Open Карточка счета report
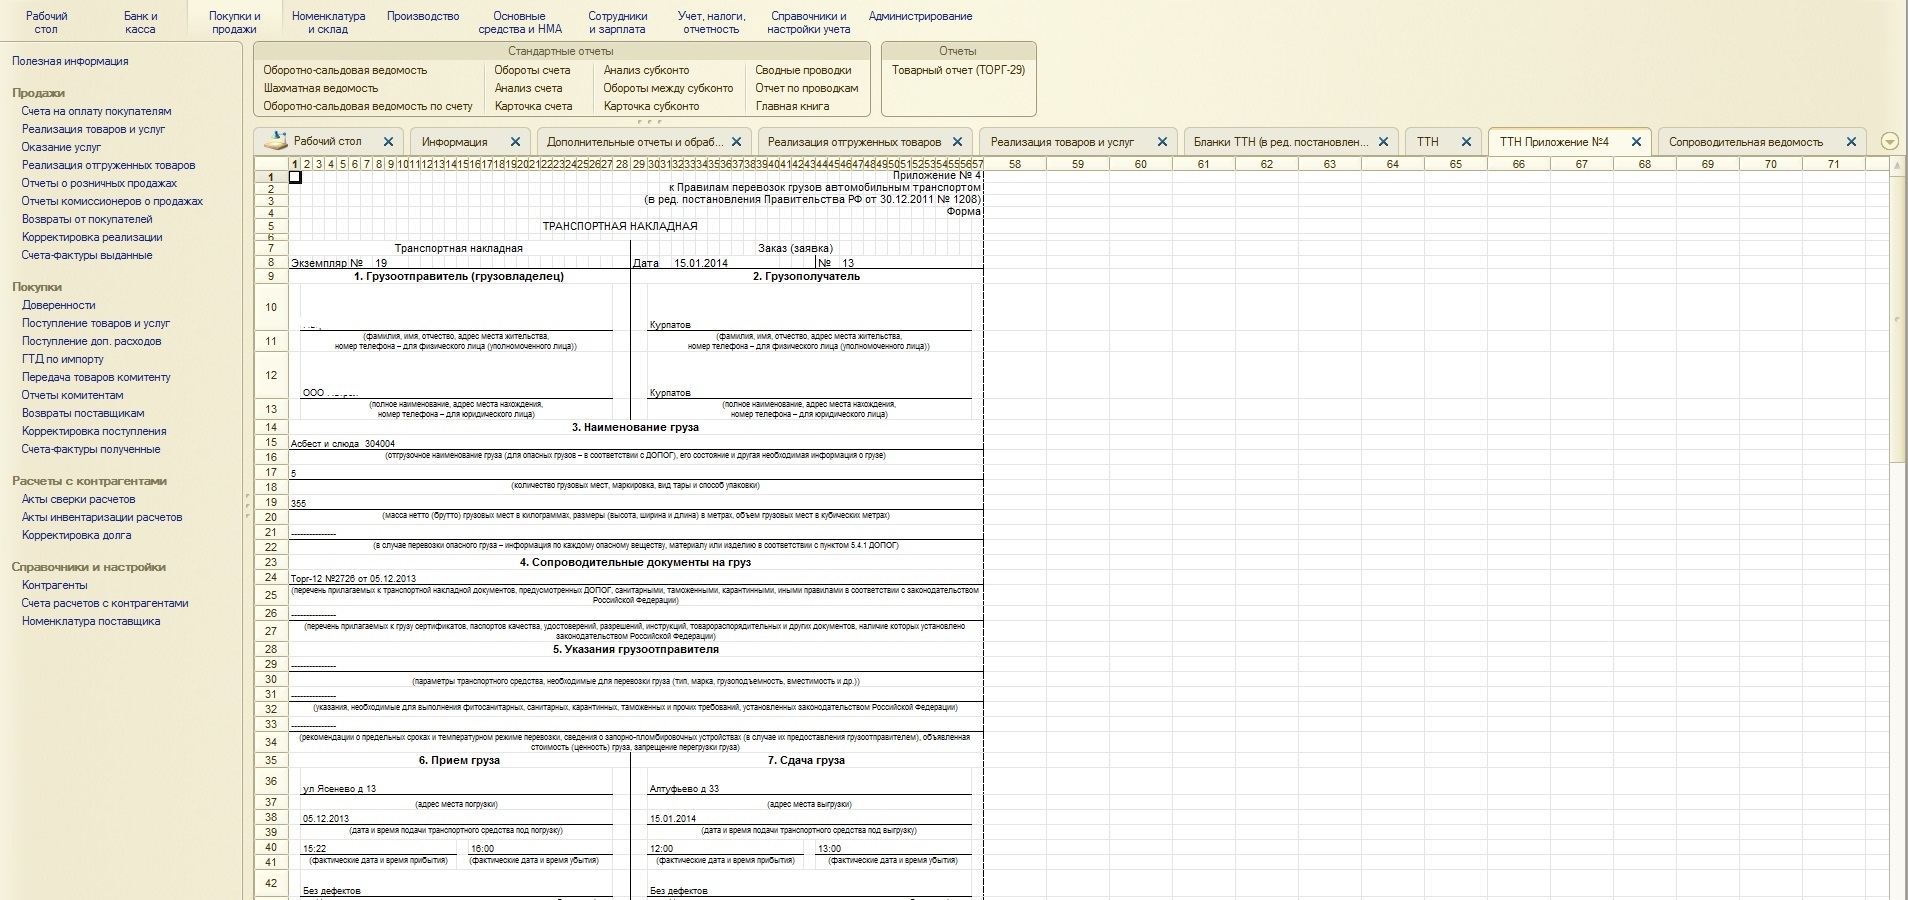Image resolution: width=1908 pixels, height=900 pixels. coord(533,106)
